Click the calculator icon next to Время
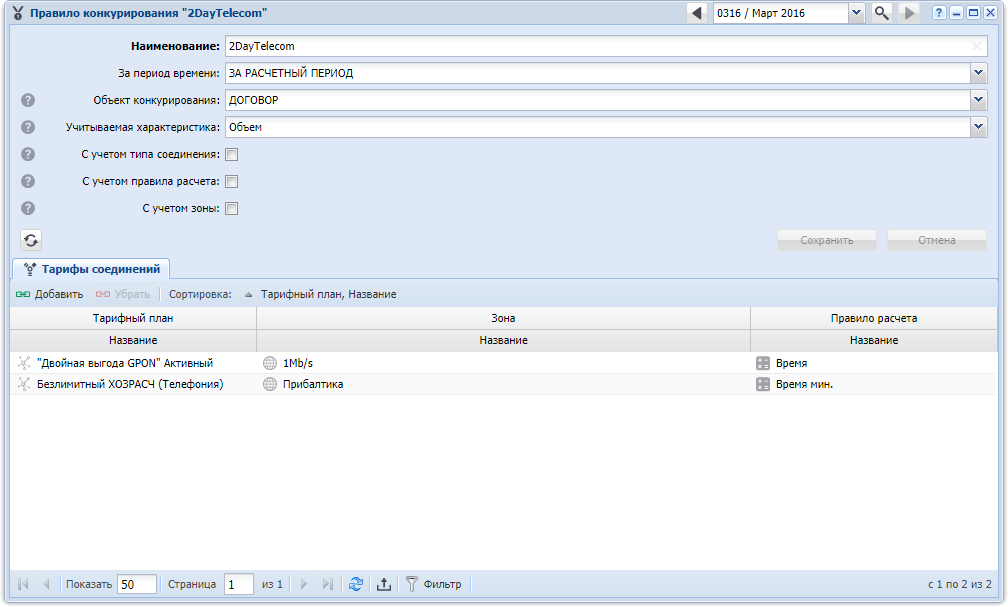The height and width of the screenshot is (607, 1008). tap(763, 363)
